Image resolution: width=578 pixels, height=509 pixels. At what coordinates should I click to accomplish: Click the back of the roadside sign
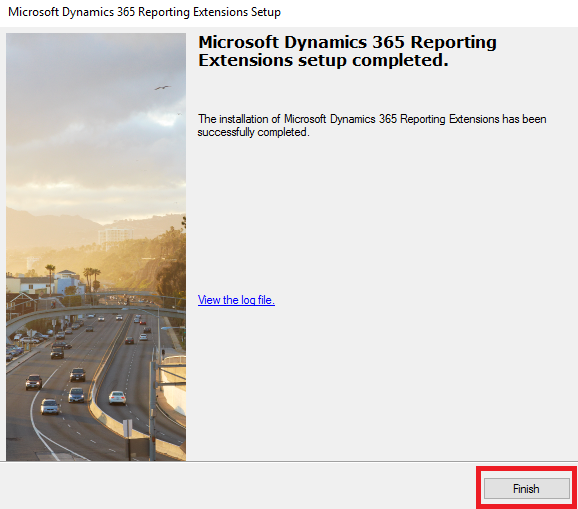pyautogui.click(x=128, y=428)
